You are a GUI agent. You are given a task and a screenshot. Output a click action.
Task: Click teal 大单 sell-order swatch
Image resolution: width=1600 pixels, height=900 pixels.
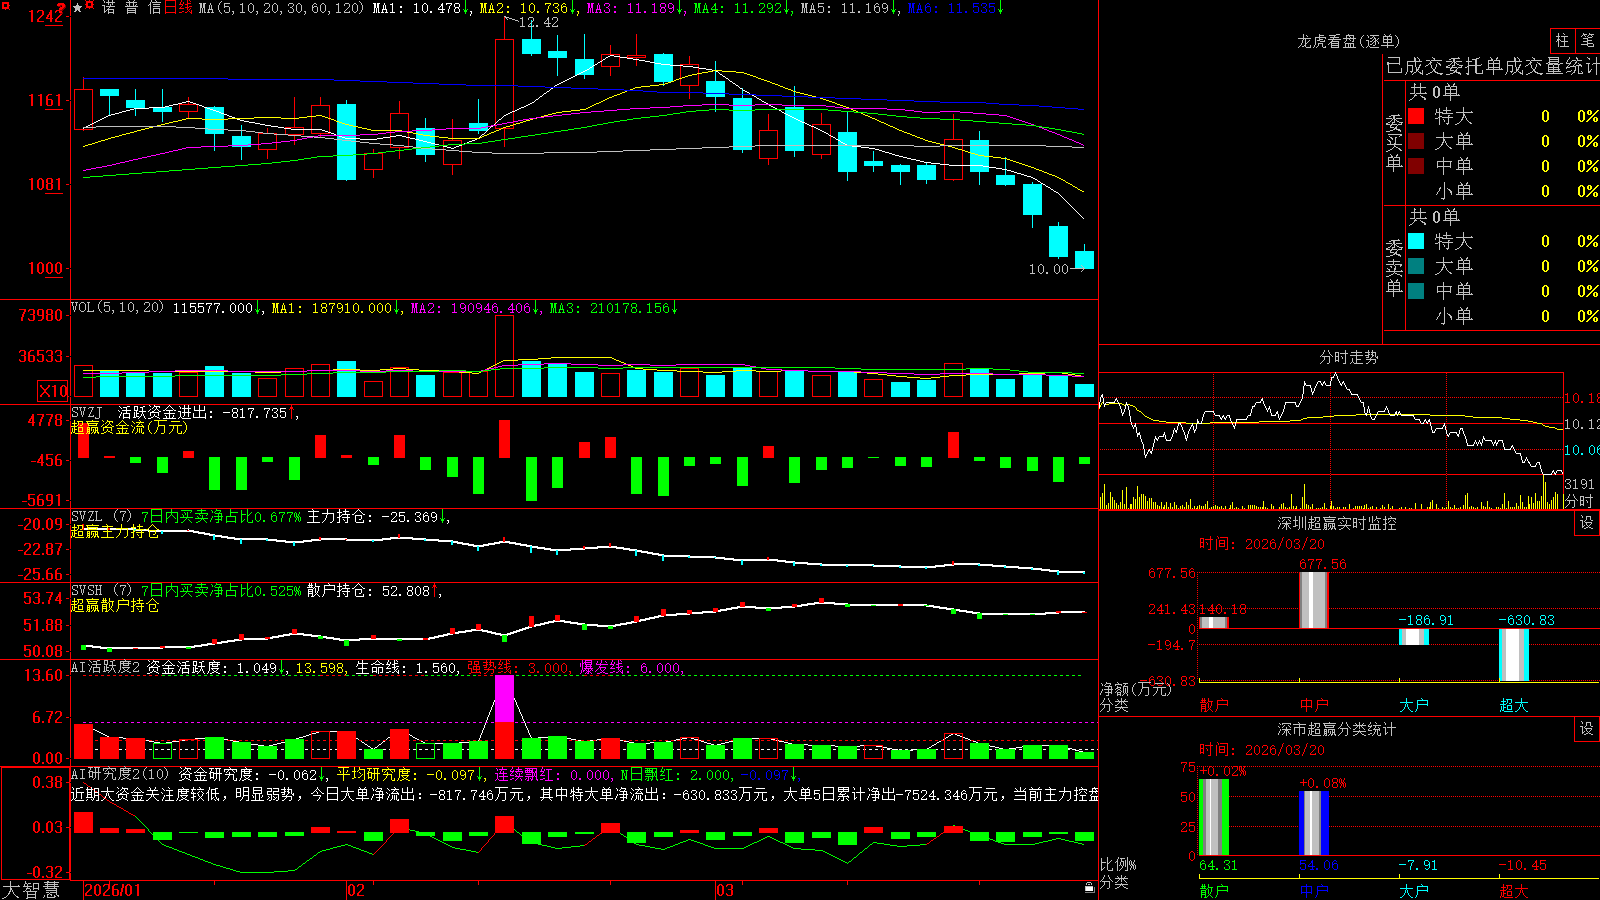click(1416, 266)
